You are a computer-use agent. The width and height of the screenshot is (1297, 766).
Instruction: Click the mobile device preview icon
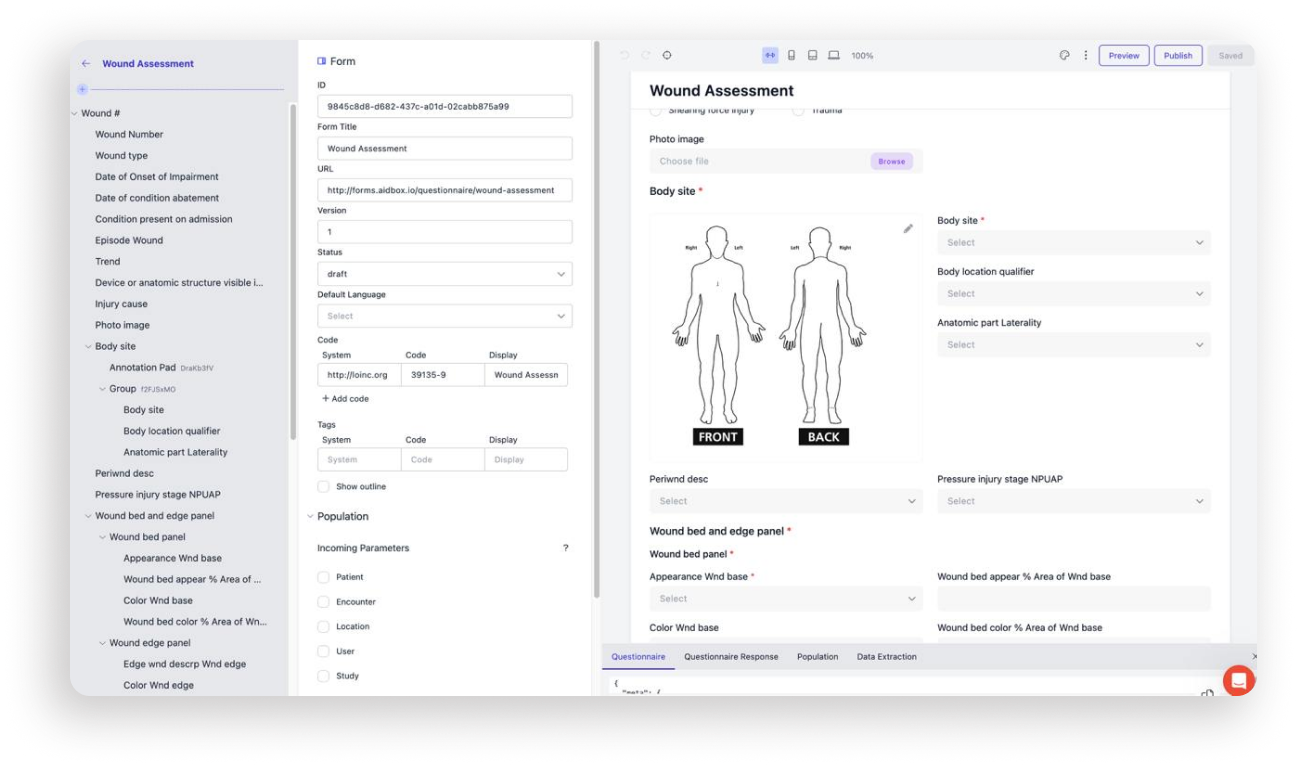click(x=791, y=56)
